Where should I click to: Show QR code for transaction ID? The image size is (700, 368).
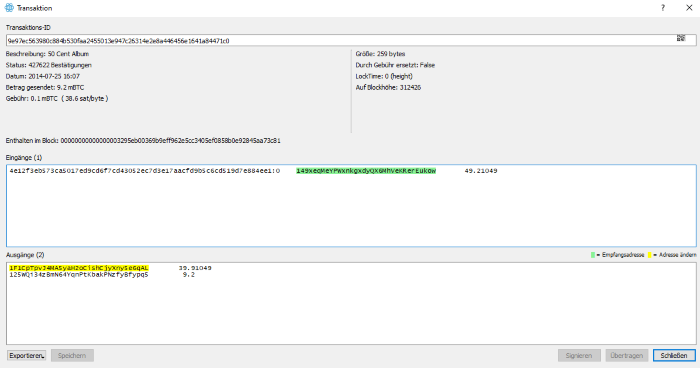tap(680, 38)
